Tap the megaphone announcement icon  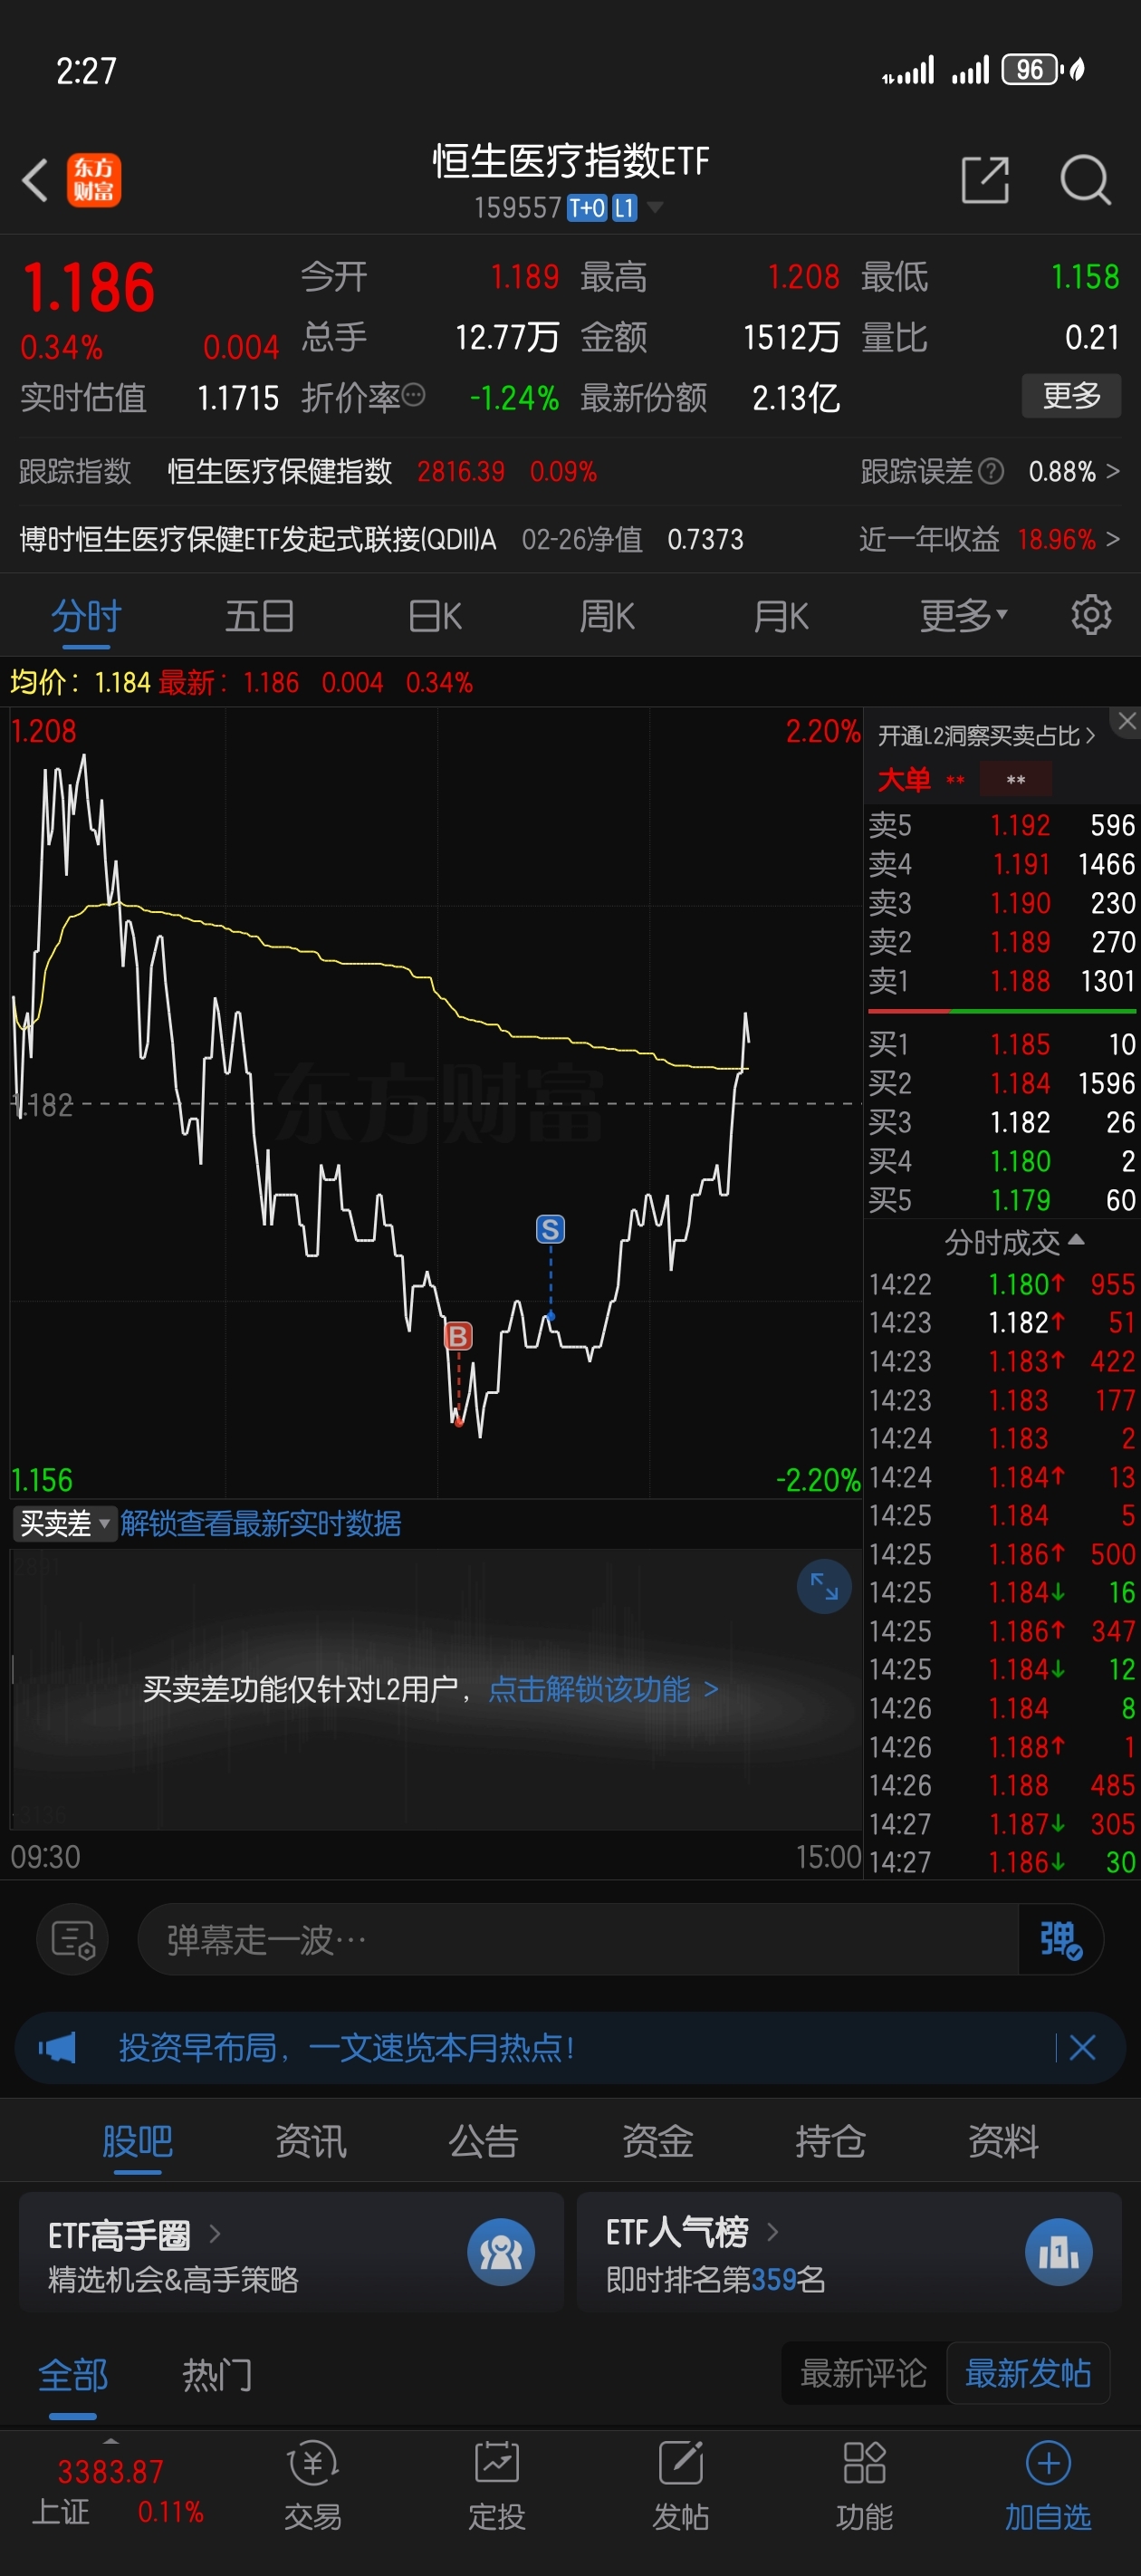(57, 2048)
